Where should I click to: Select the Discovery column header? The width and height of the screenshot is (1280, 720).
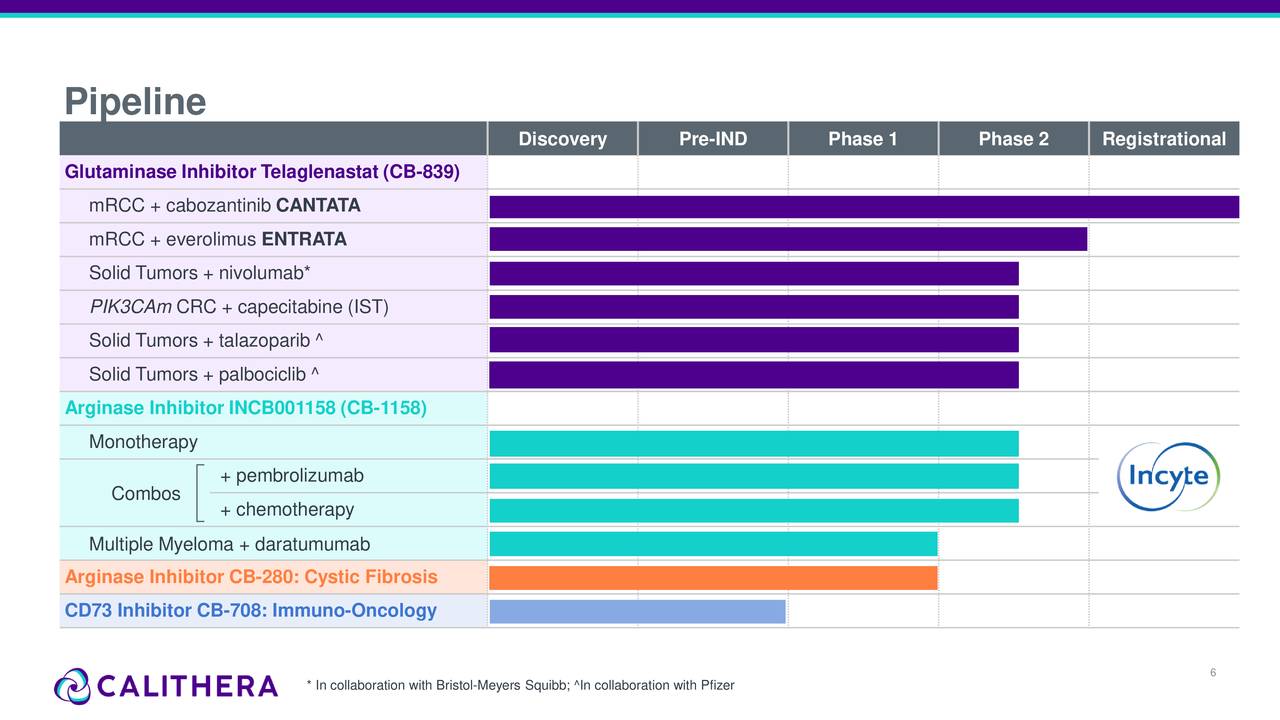pos(562,139)
